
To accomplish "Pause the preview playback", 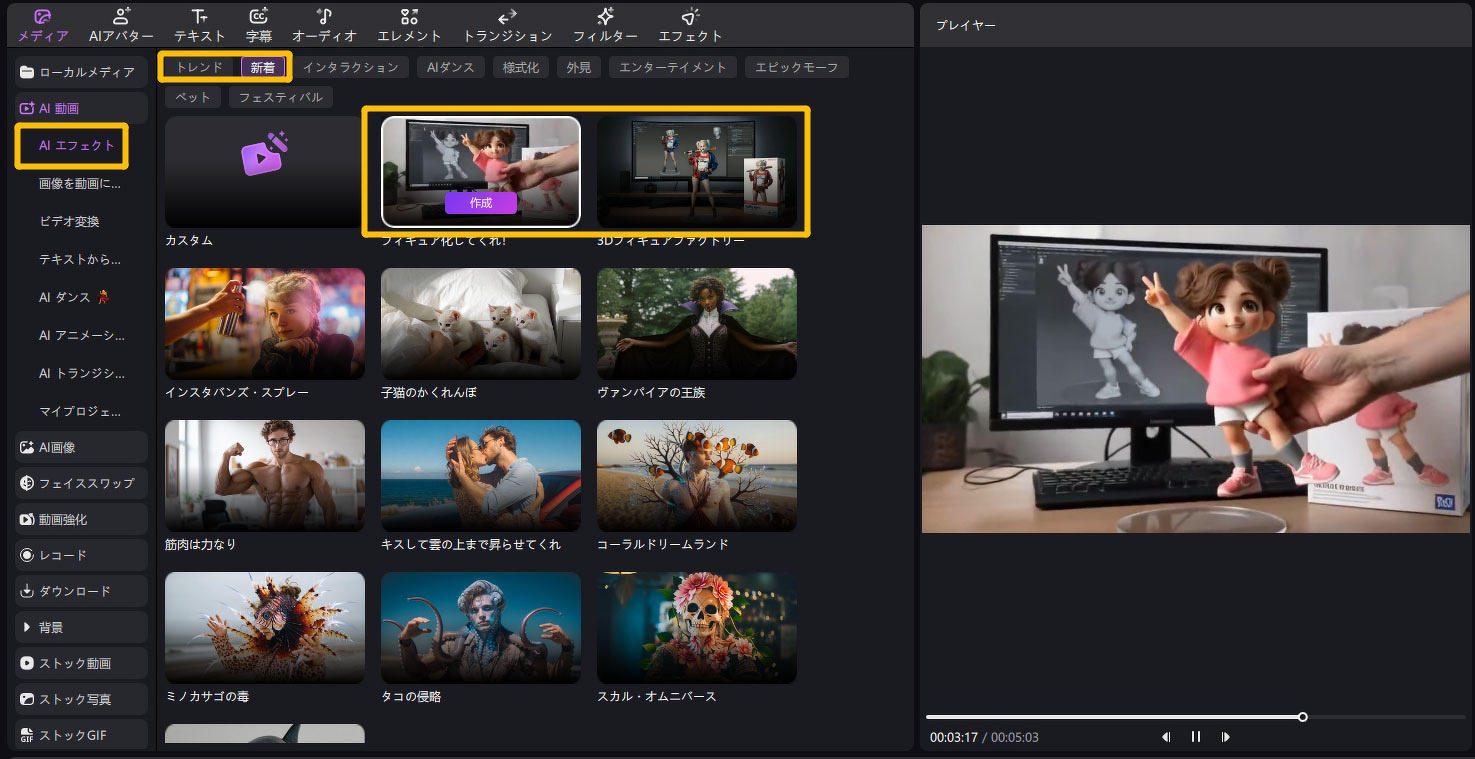I will tap(1195, 737).
